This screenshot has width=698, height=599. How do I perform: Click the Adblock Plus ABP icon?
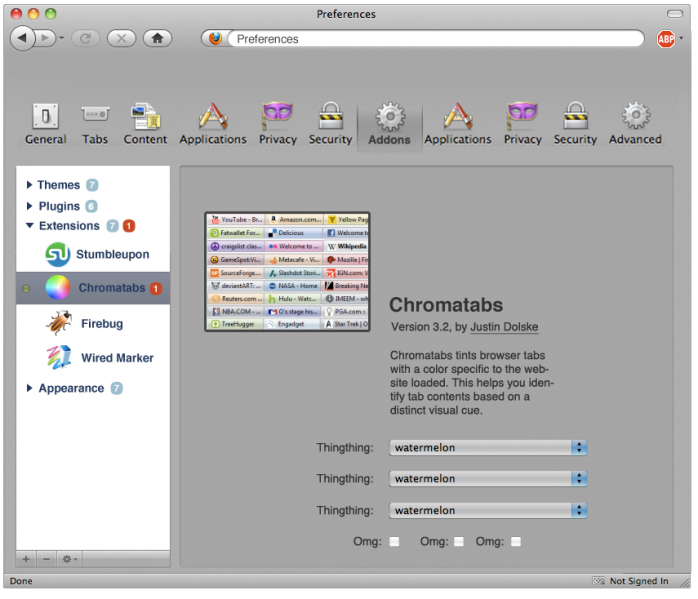click(666, 39)
